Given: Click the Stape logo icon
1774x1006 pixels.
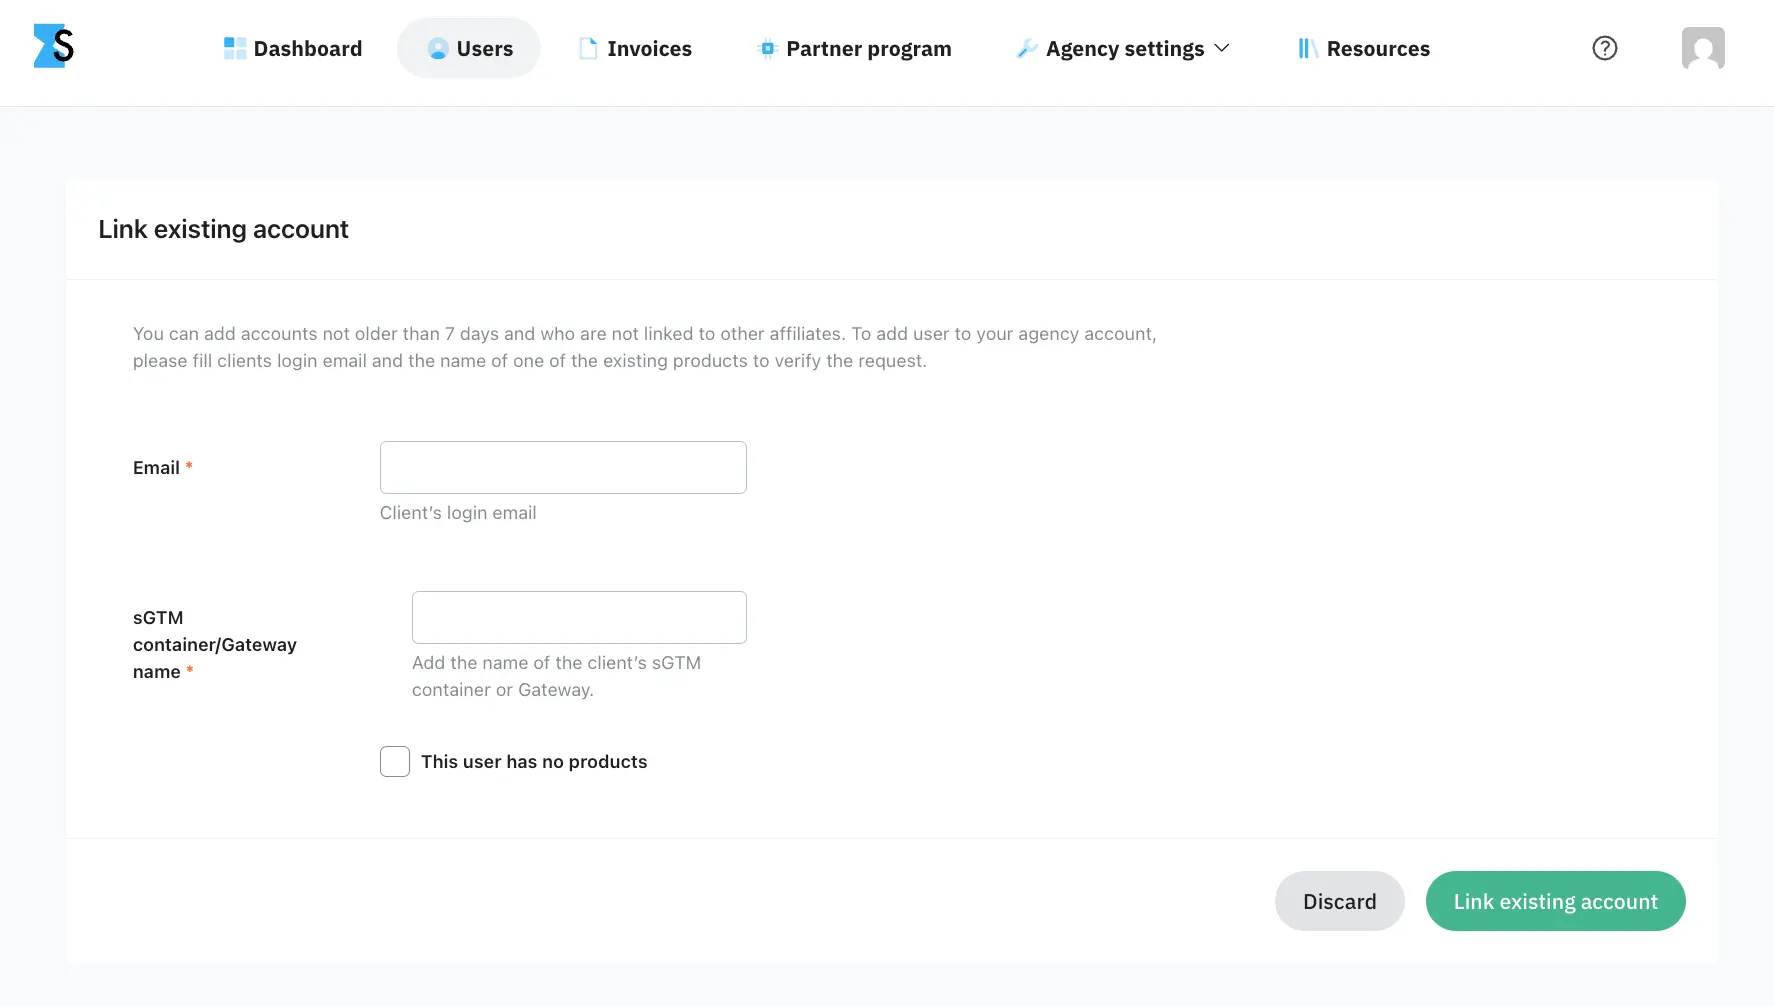Looking at the screenshot, I should coord(54,46).
